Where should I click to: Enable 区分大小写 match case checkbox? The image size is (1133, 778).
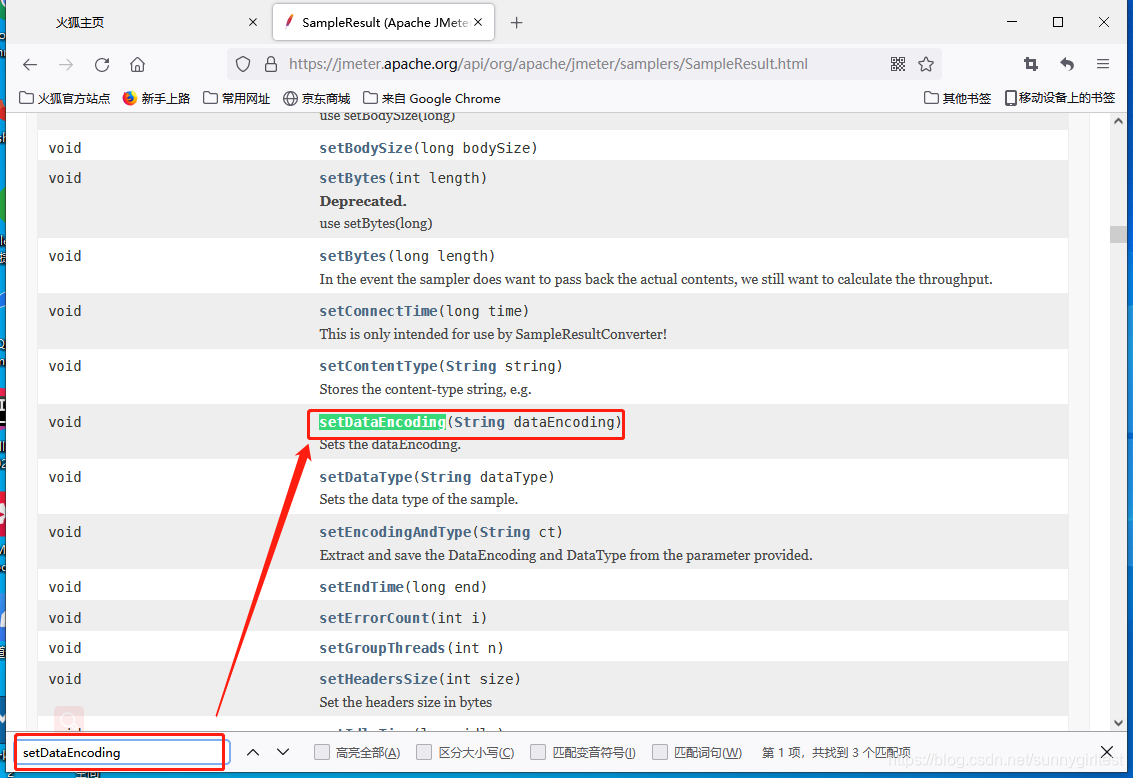424,752
